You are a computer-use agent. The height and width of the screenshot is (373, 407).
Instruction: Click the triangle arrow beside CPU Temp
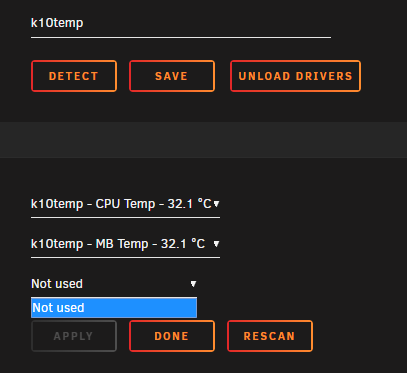[x=216, y=204]
